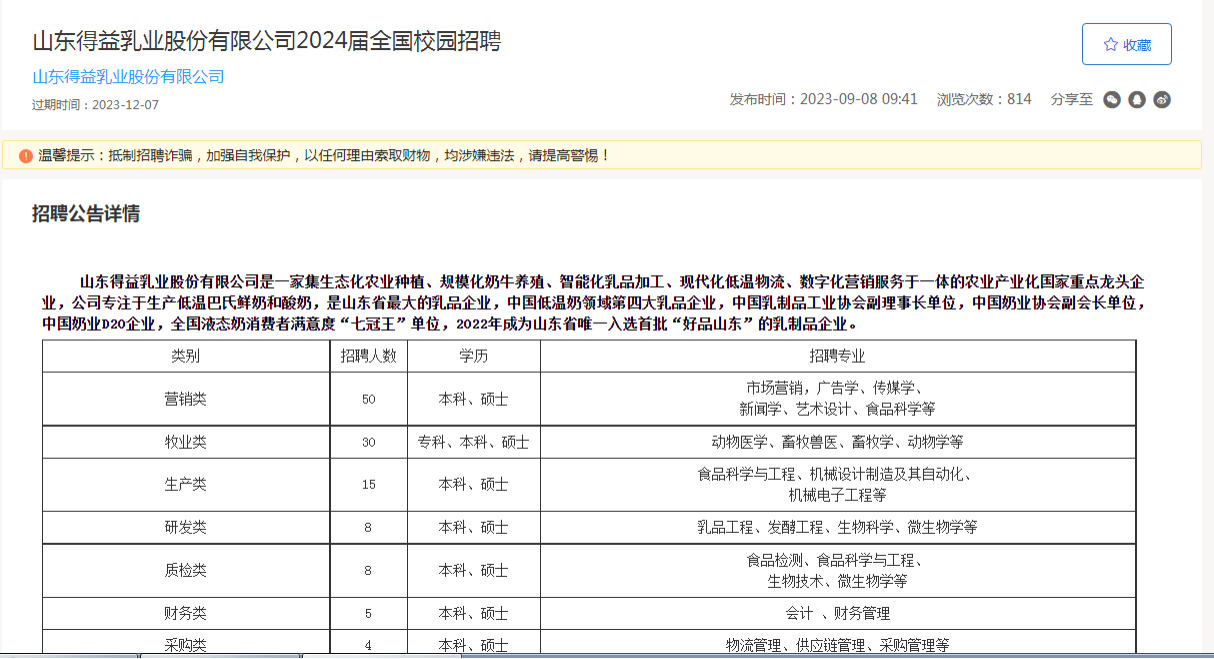Click 会计、财务管理 majors cell
Viewport: 1214px width, 659px height.
click(838, 613)
